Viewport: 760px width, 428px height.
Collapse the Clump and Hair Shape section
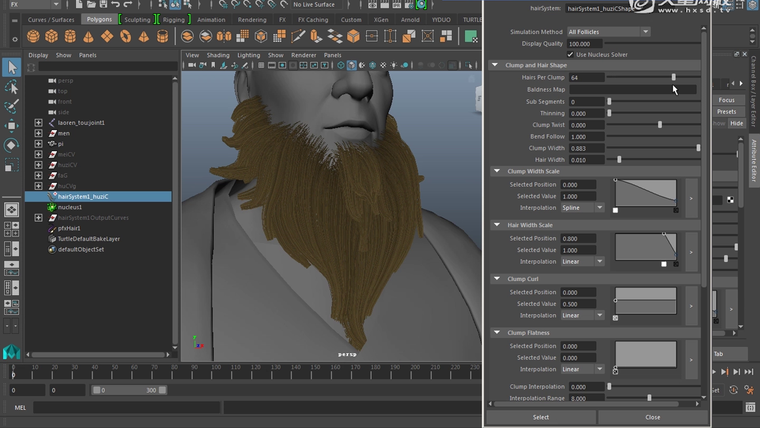[495, 65]
